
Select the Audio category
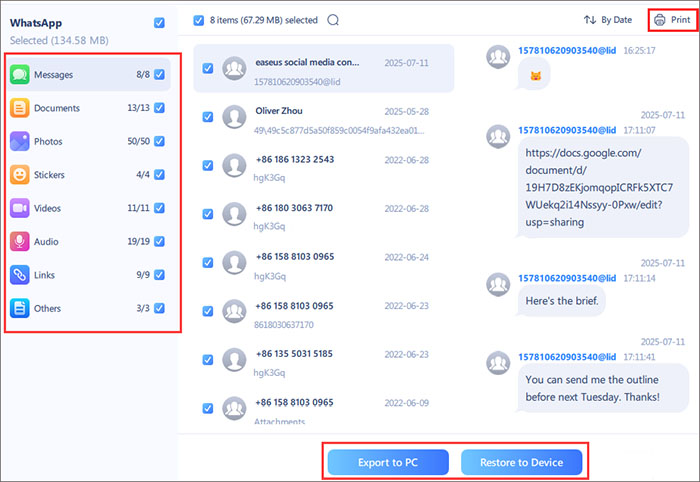[x=89, y=241]
